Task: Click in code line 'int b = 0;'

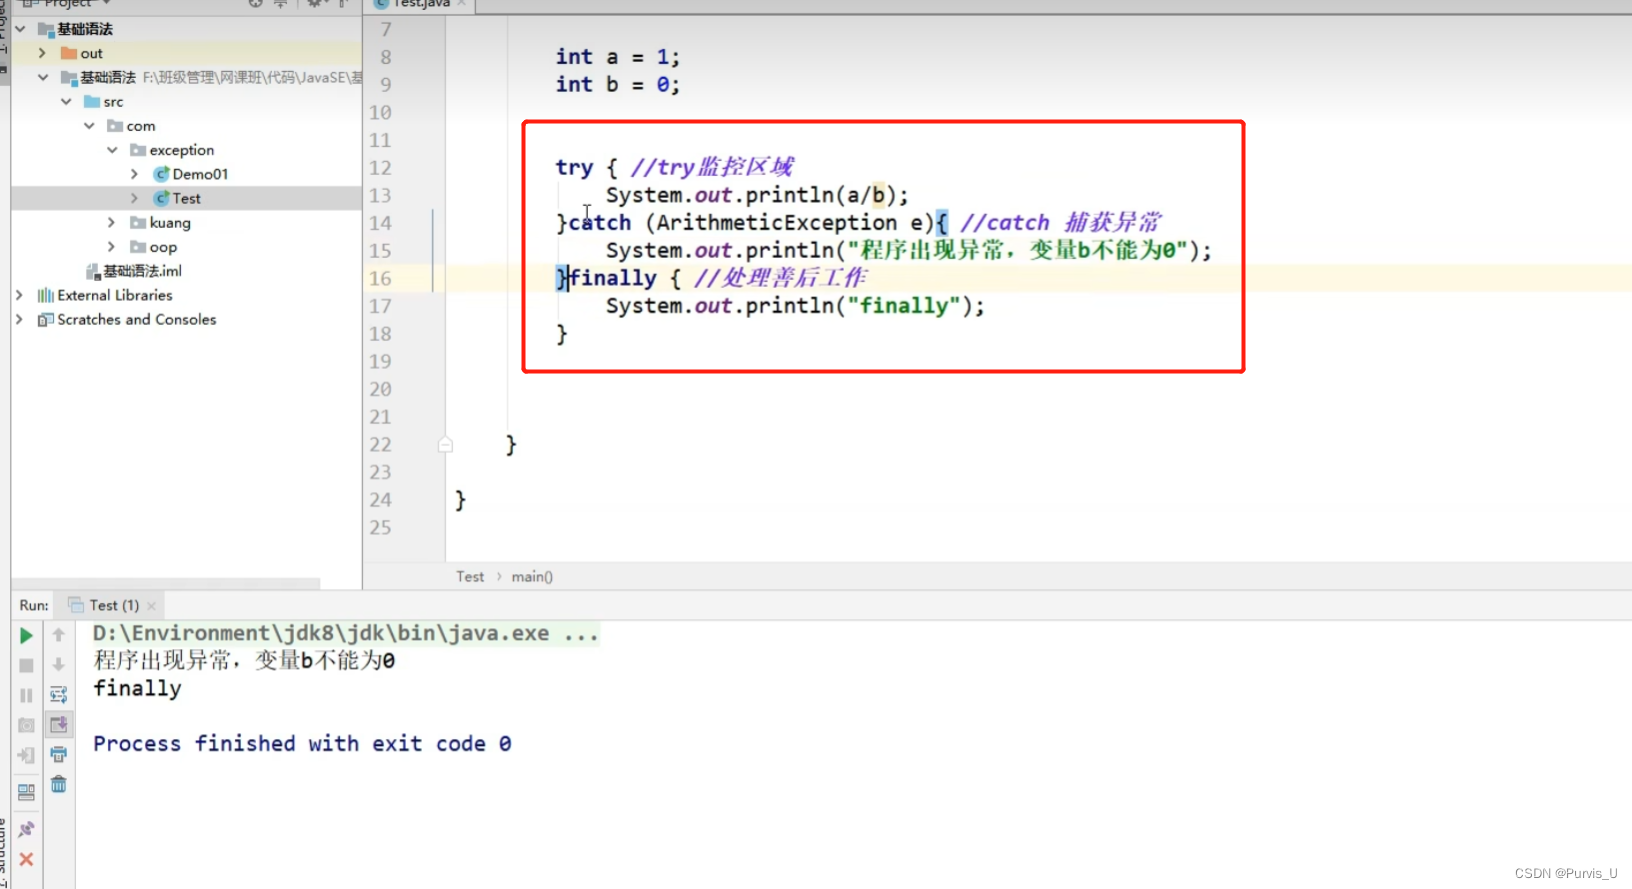Action: point(618,85)
